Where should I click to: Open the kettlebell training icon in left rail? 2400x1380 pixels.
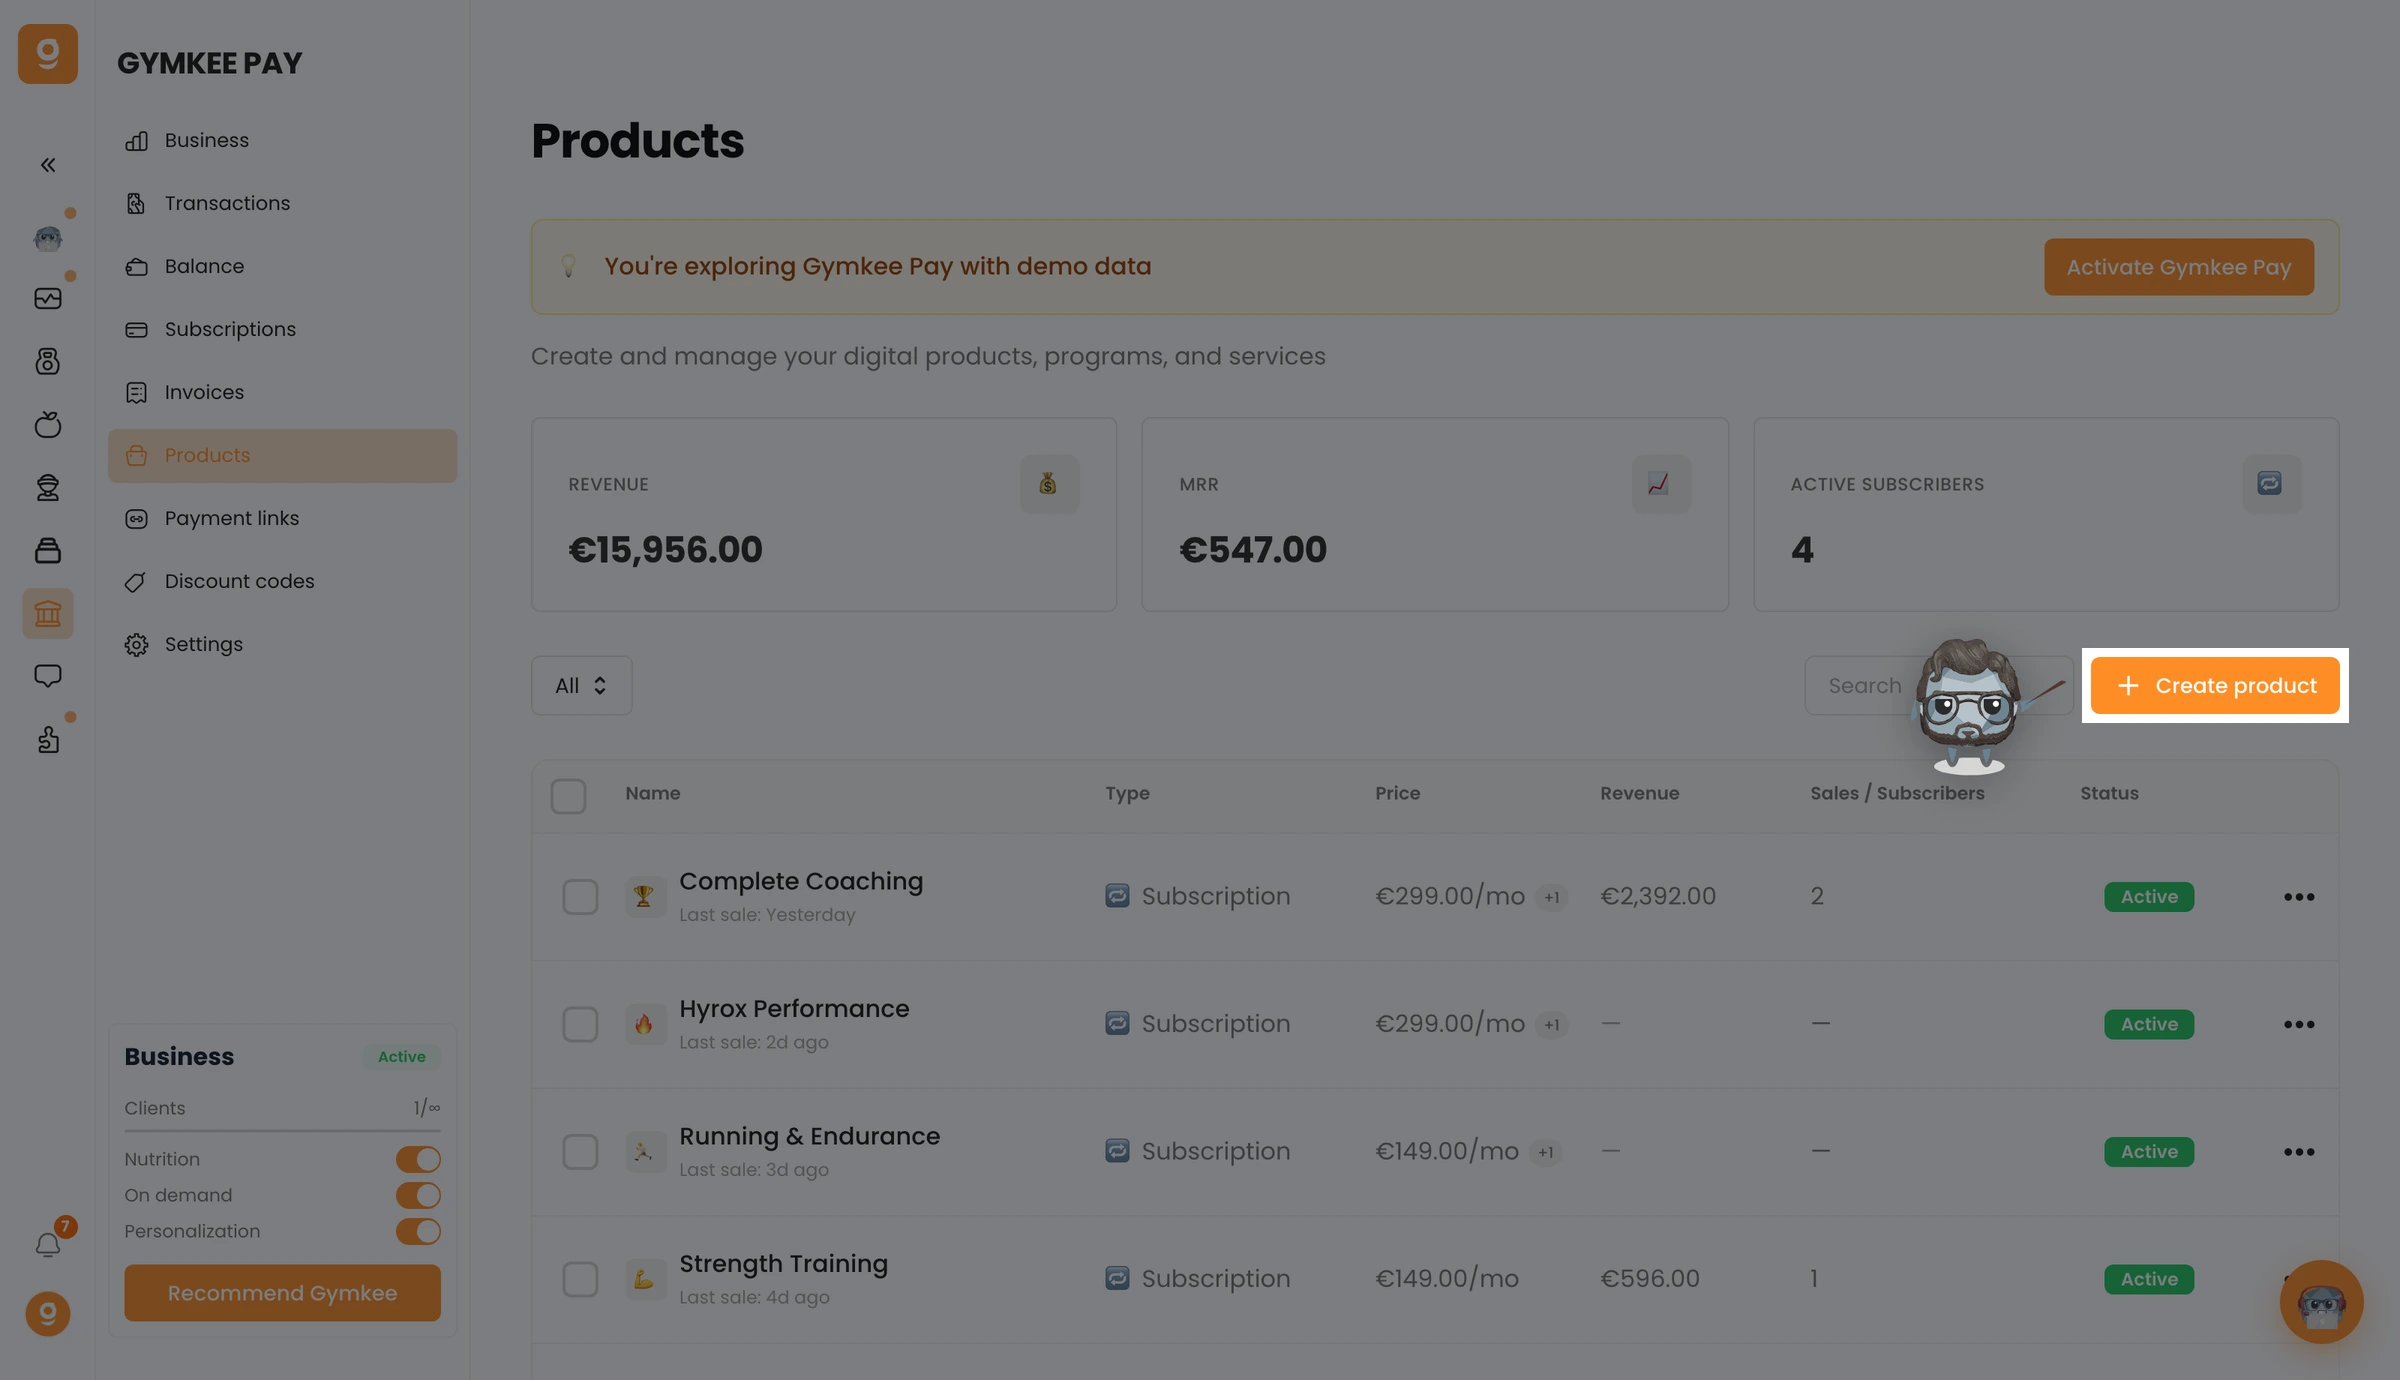[47, 361]
